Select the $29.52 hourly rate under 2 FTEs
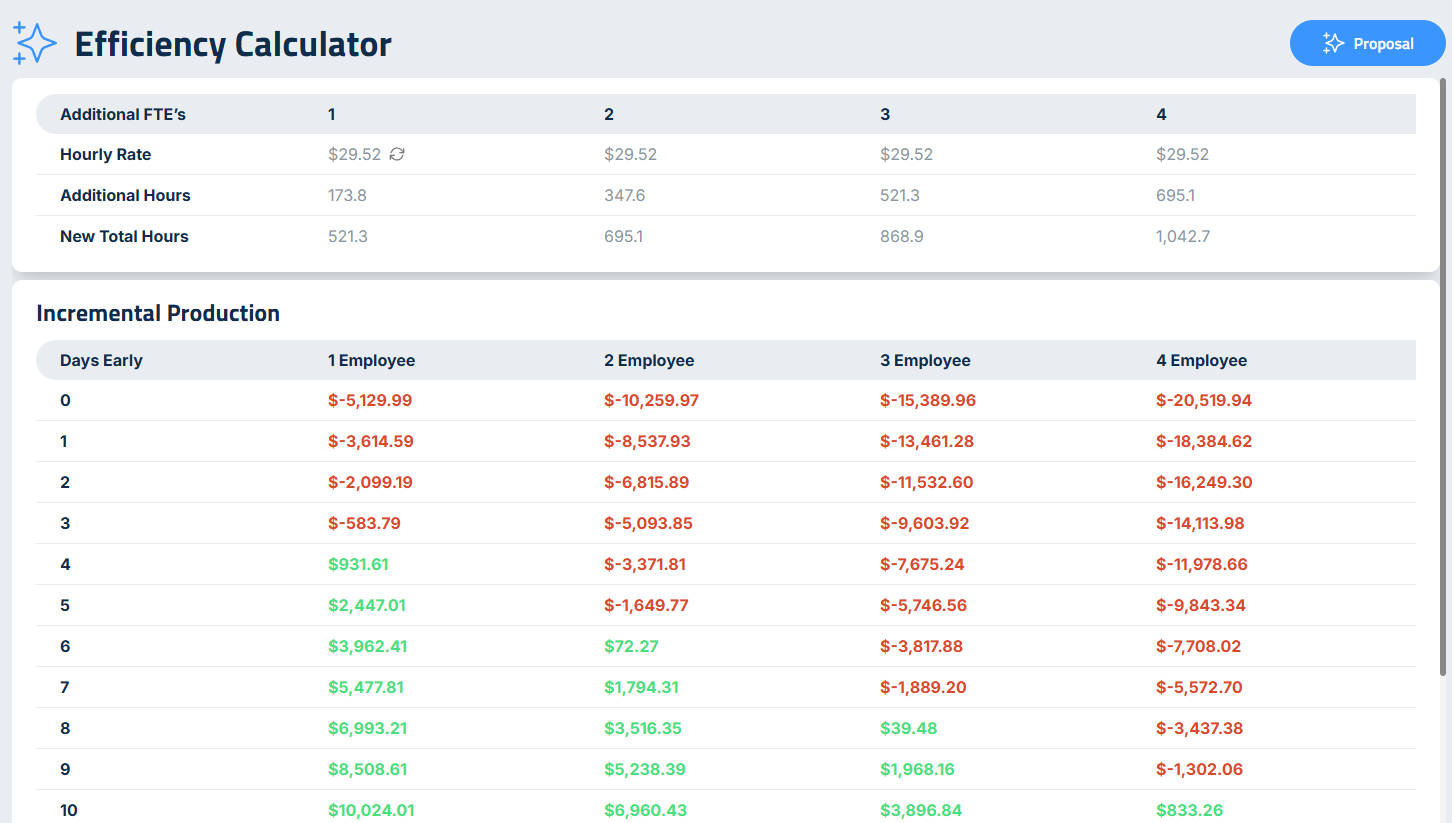 (630, 155)
